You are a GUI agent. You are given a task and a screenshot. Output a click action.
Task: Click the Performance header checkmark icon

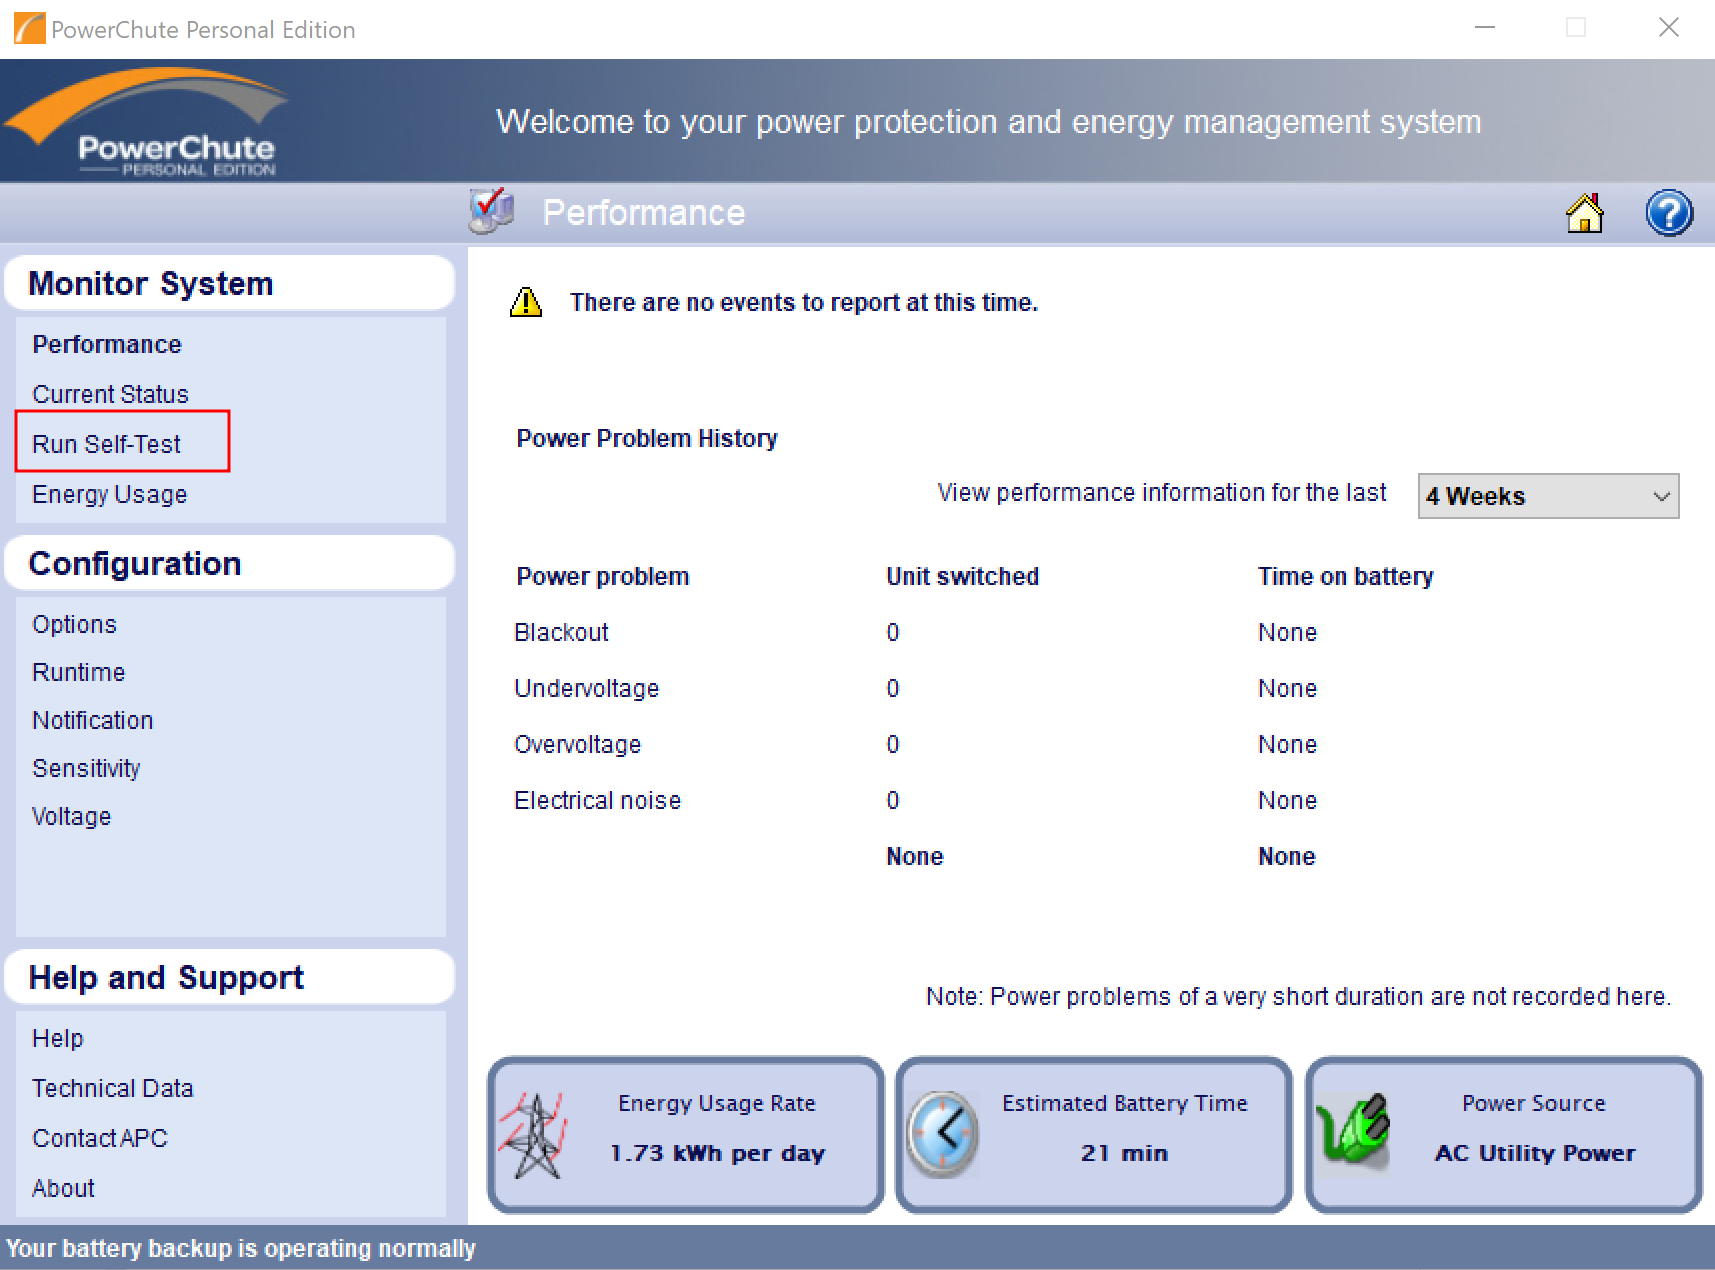coord(491,211)
